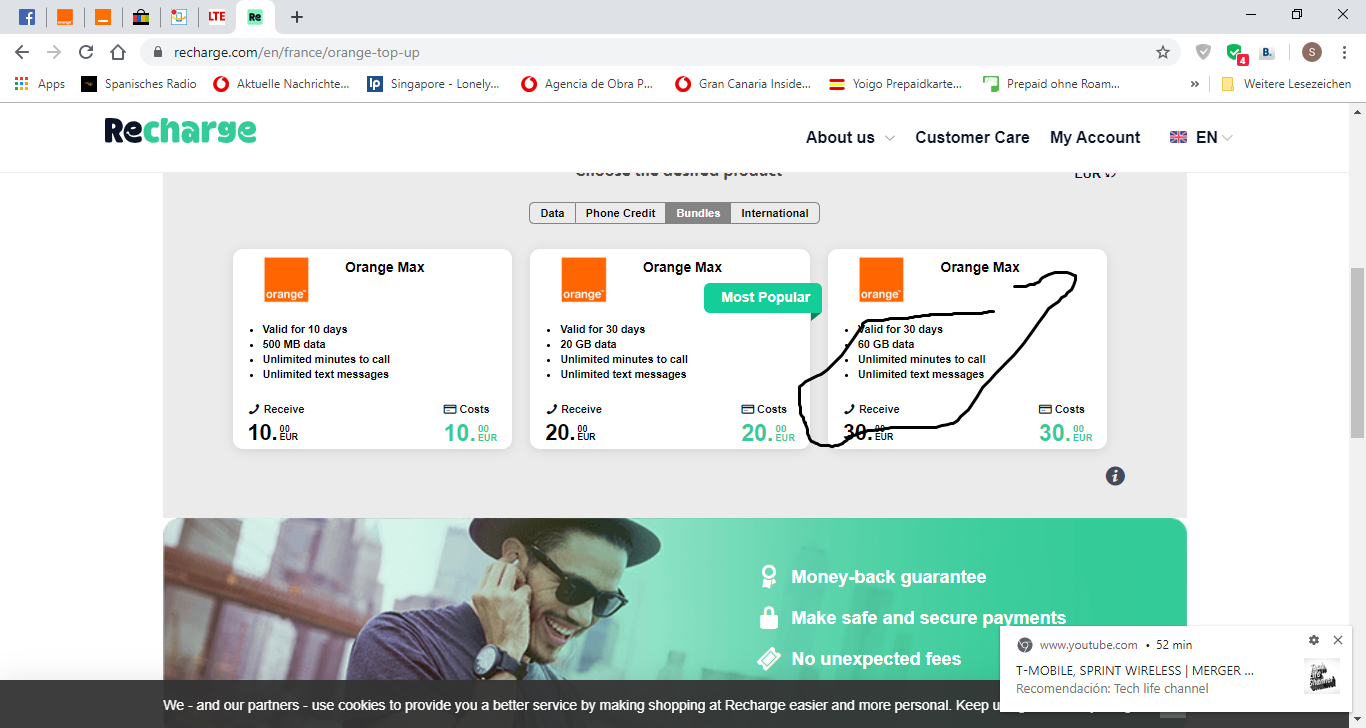Viewport: 1366px width, 728px height.
Task: Close the YouTube notification
Action: (1338, 640)
